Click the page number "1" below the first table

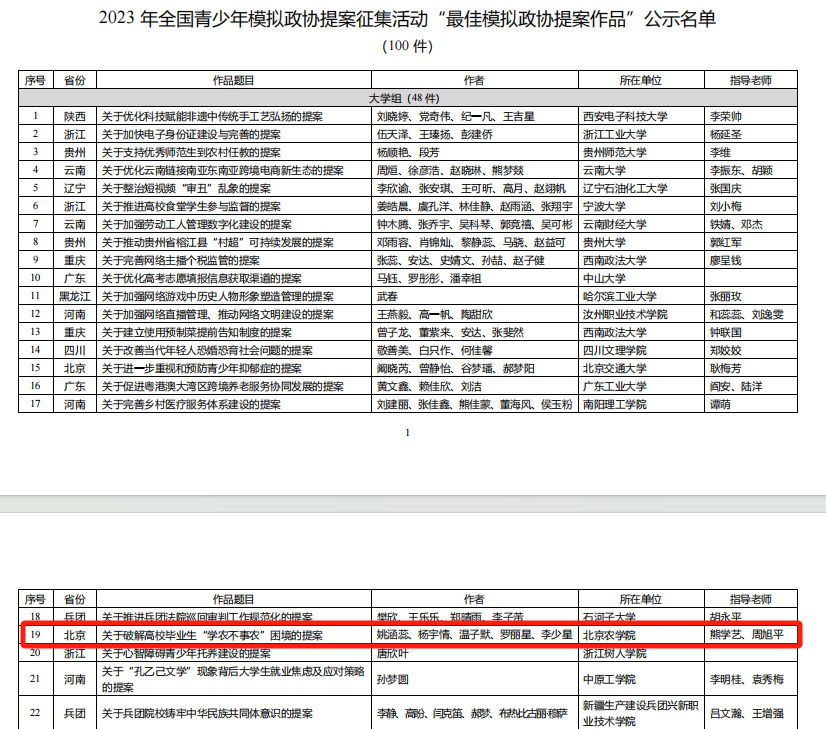408,432
